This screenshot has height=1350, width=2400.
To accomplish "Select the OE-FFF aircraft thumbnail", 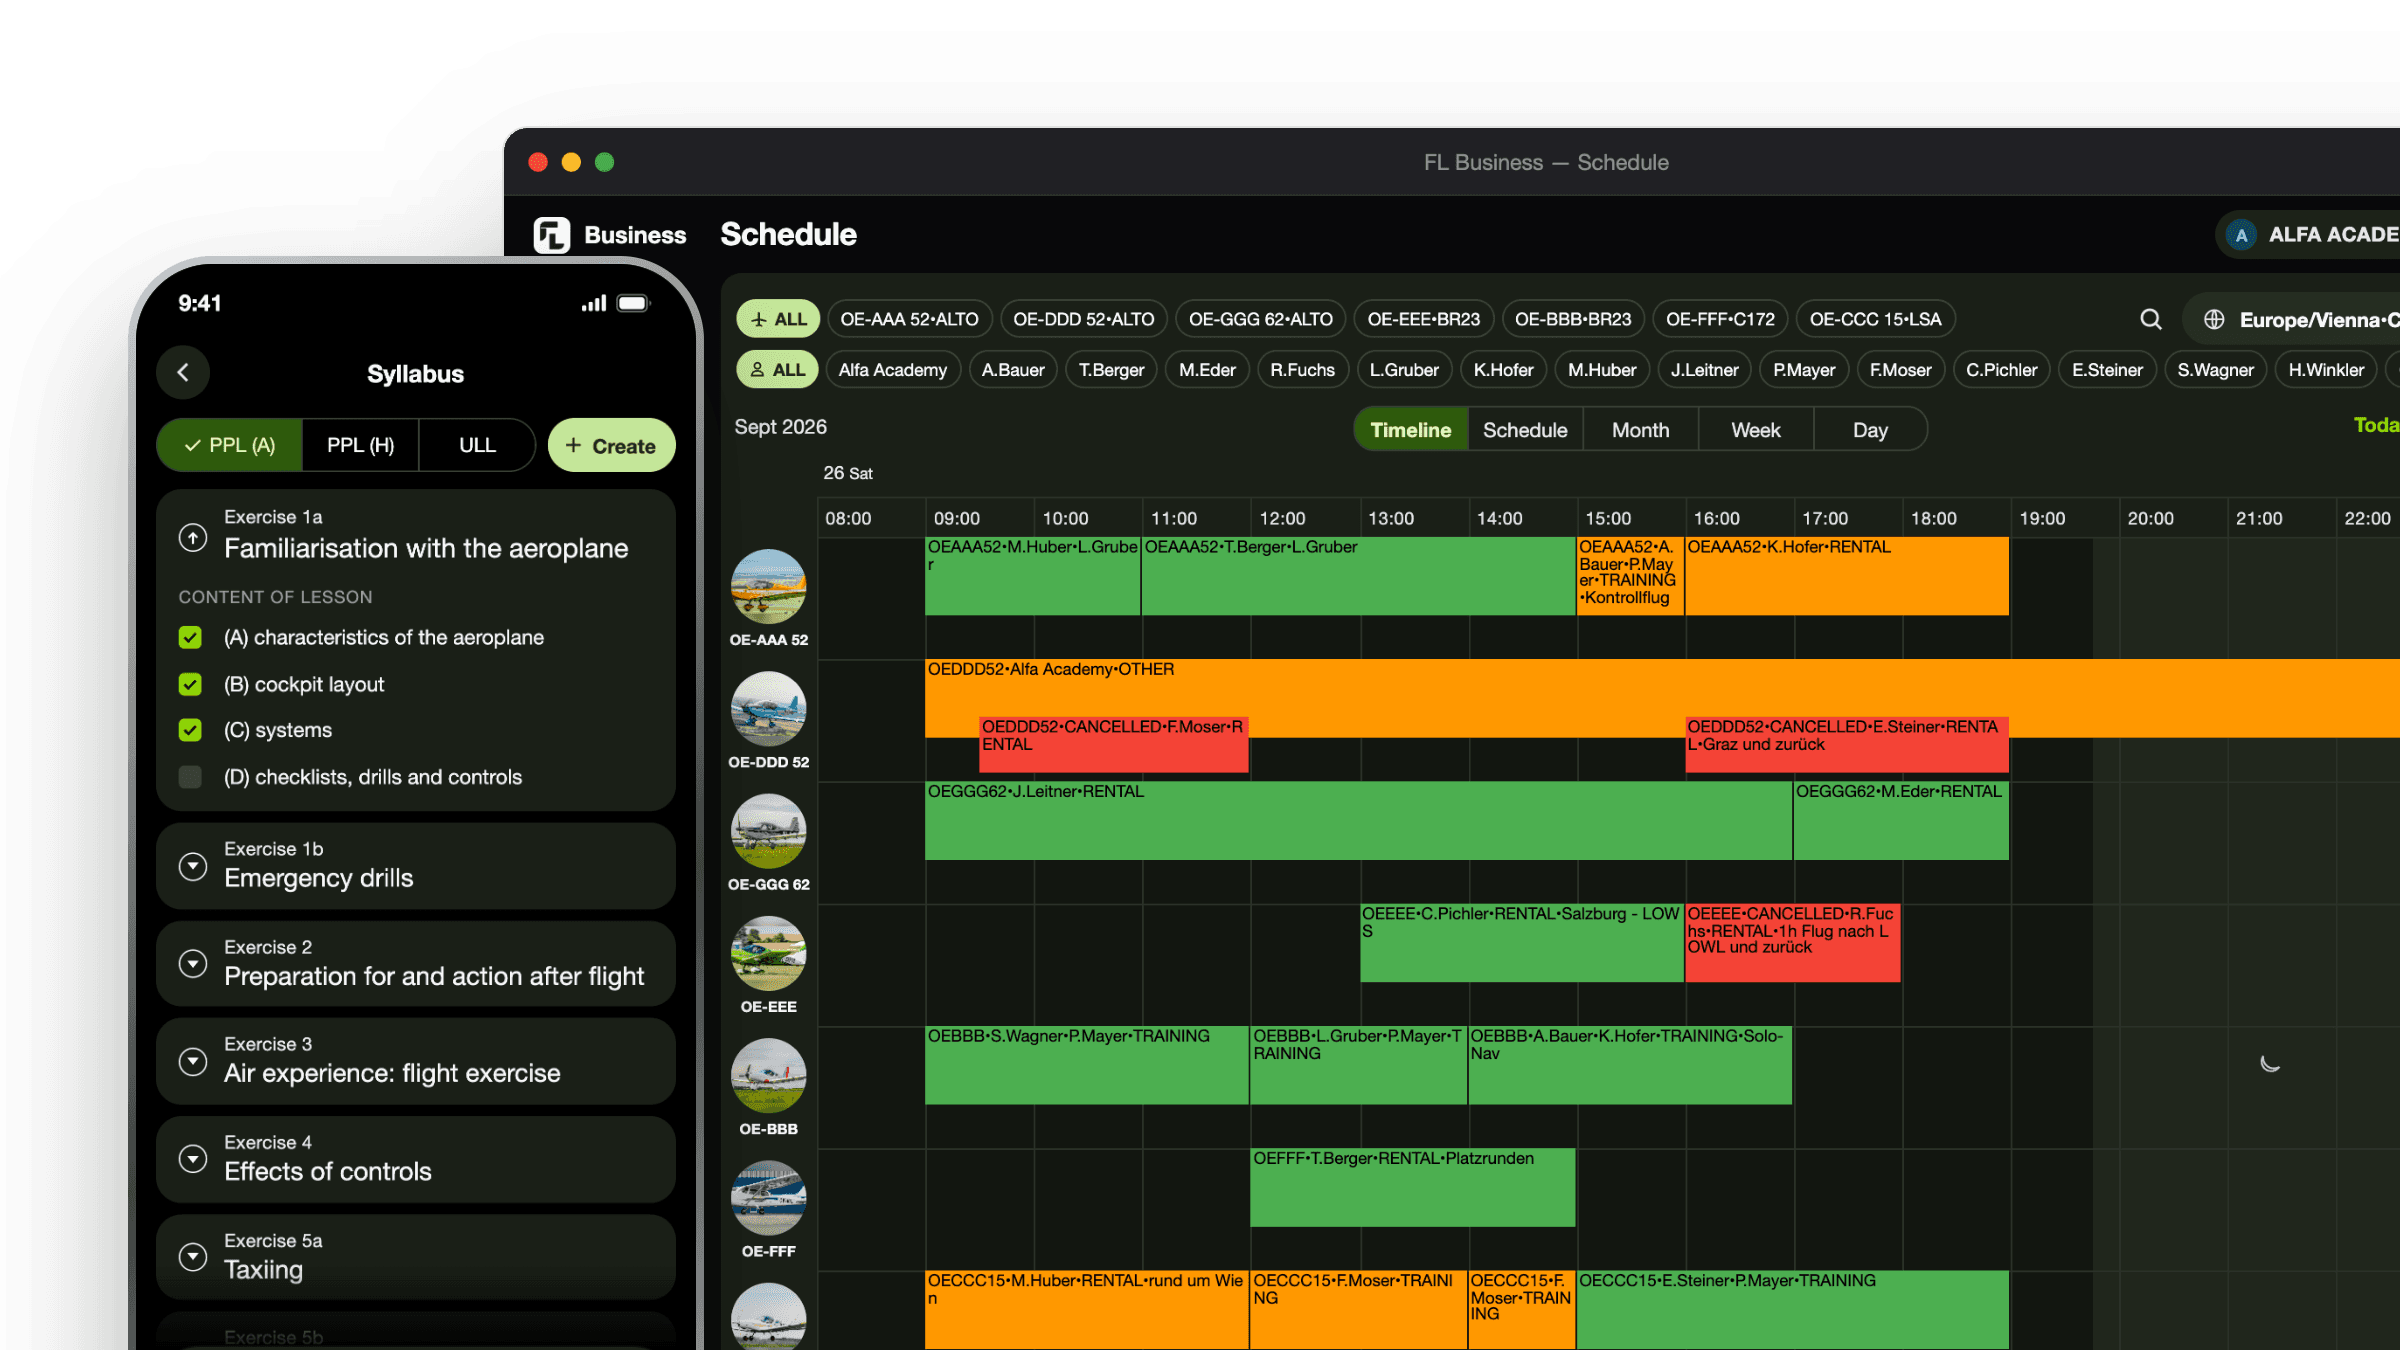I will [768, 1198].
